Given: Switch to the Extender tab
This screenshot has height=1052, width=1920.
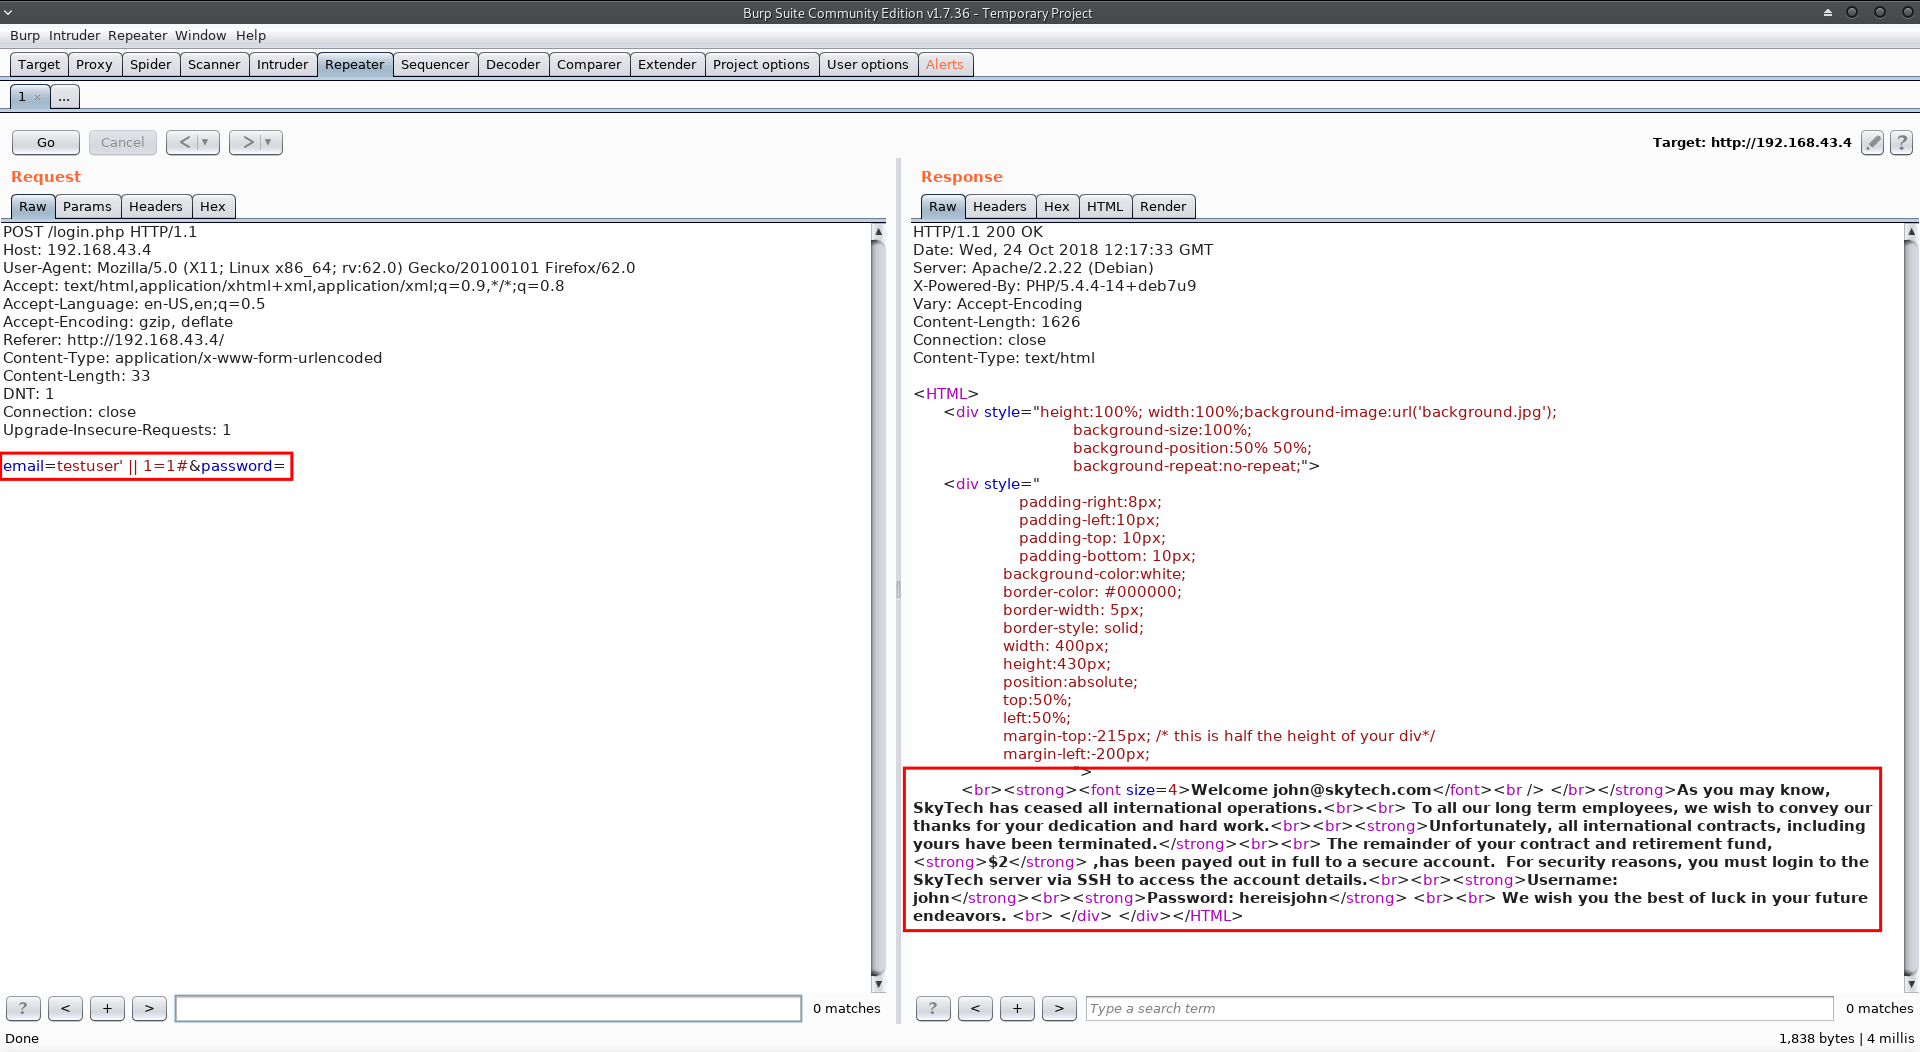Looking at the screenshot, I should 667,64.
